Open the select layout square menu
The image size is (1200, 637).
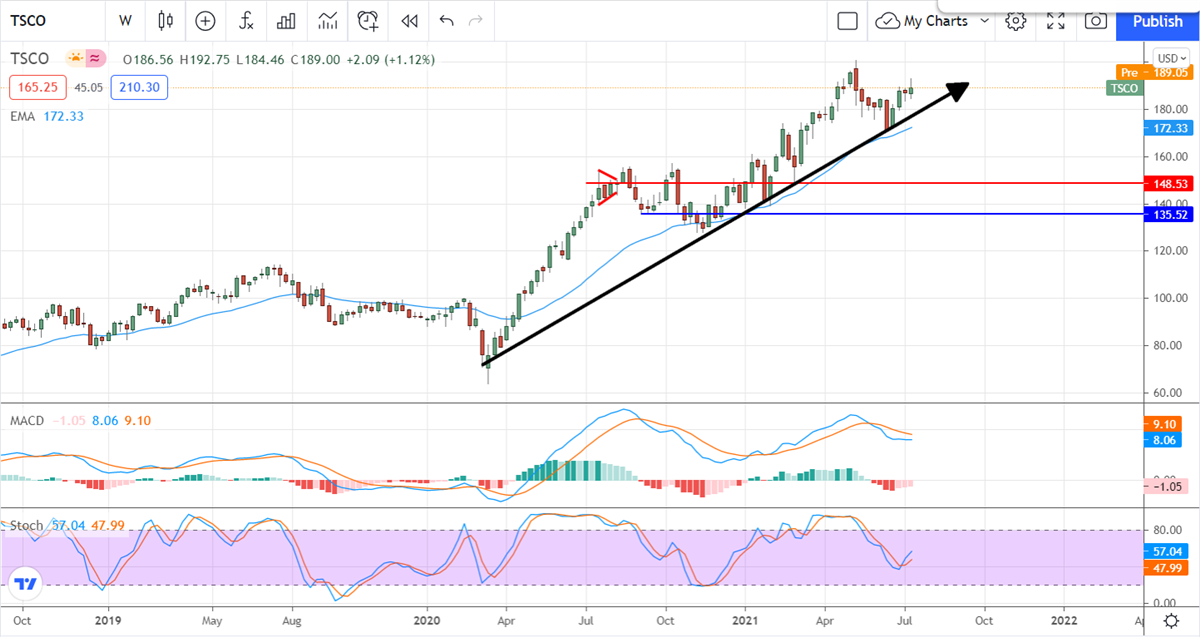point(848,21)
